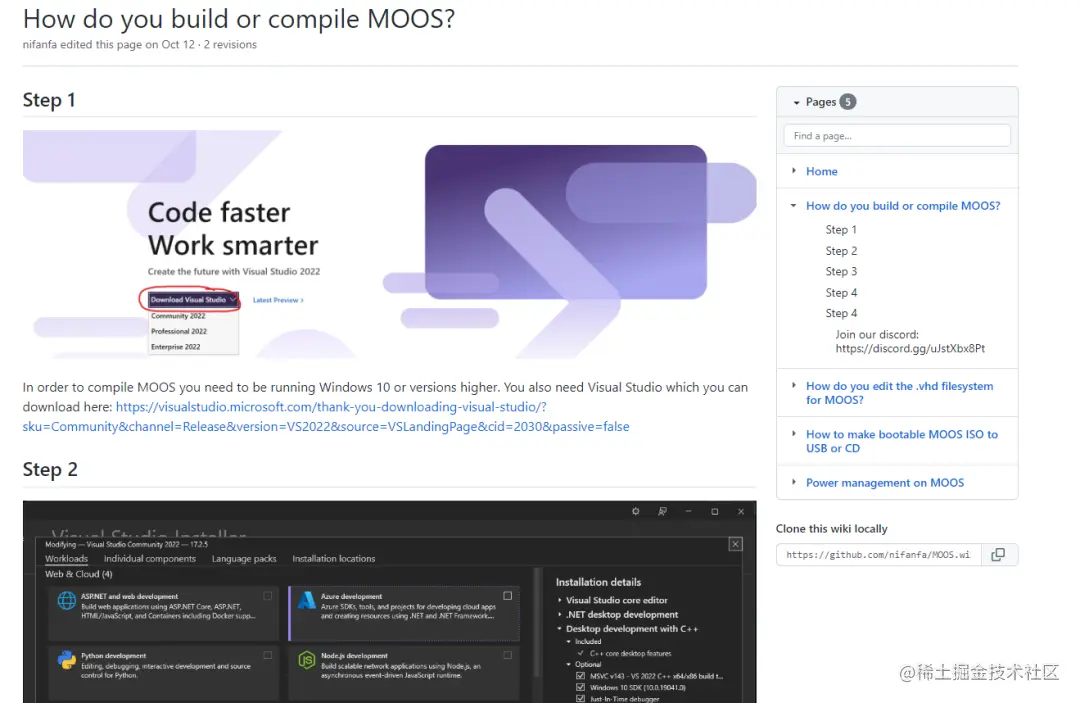Switch to the Individual components tab
Screen dimensions: 1080x703
[x=149, y=558]
